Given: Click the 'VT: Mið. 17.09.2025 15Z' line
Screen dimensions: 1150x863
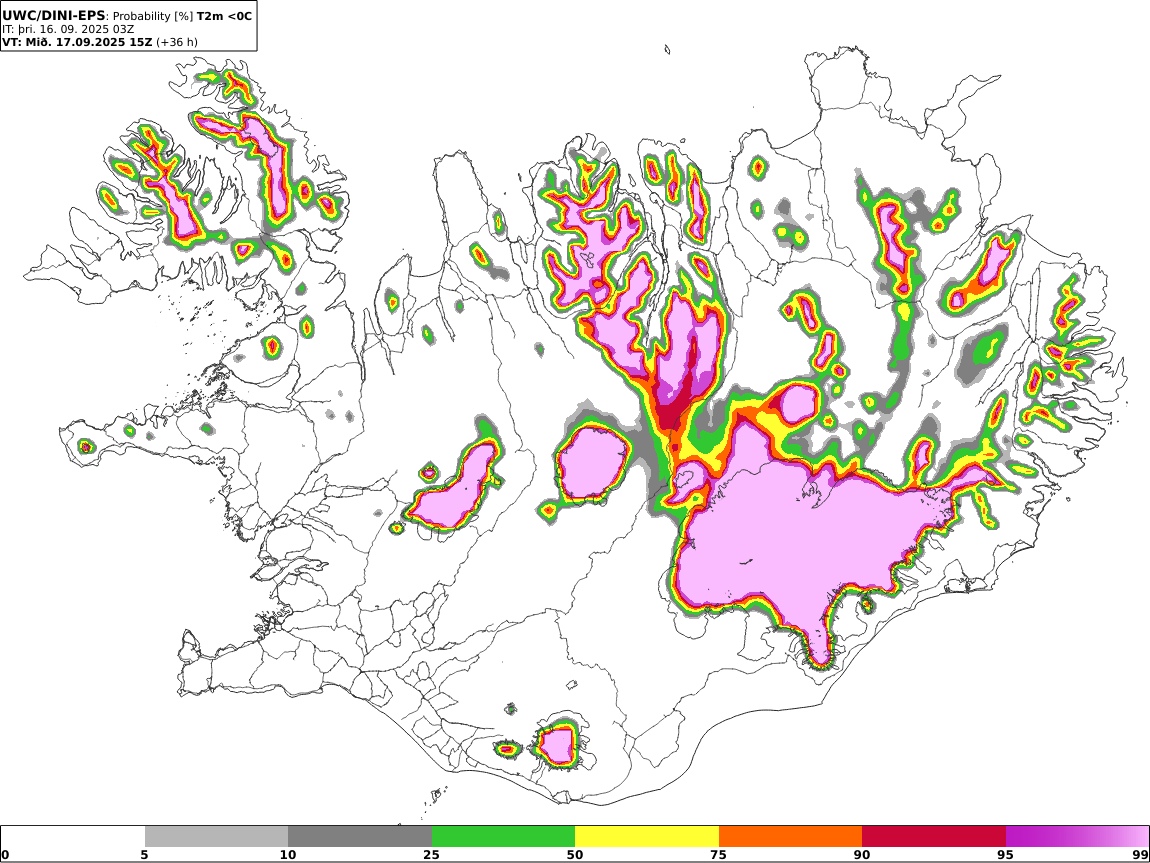Looking at the screenshot, I should click(77, 42).
